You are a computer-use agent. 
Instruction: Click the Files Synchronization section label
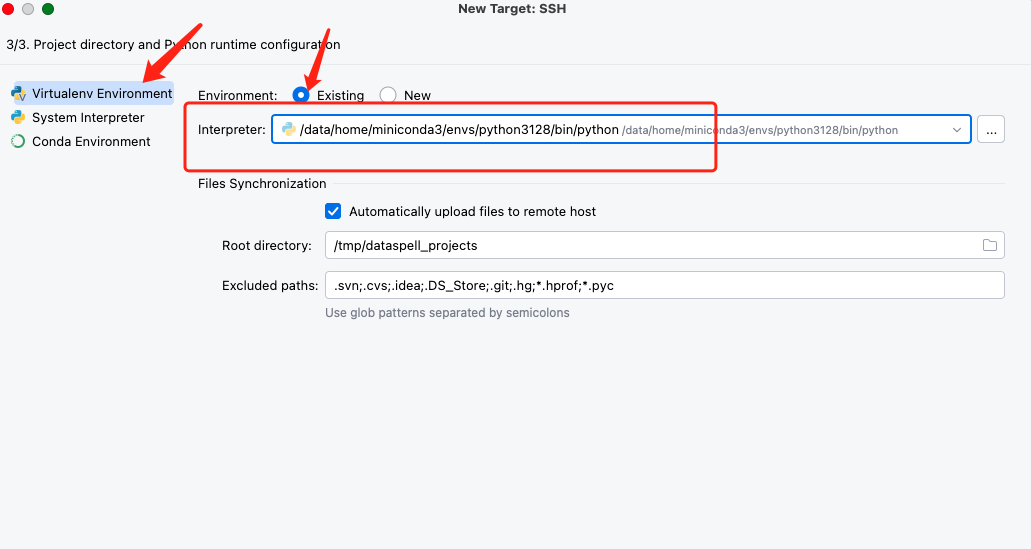pyautogui.click(x=262, y=183)
